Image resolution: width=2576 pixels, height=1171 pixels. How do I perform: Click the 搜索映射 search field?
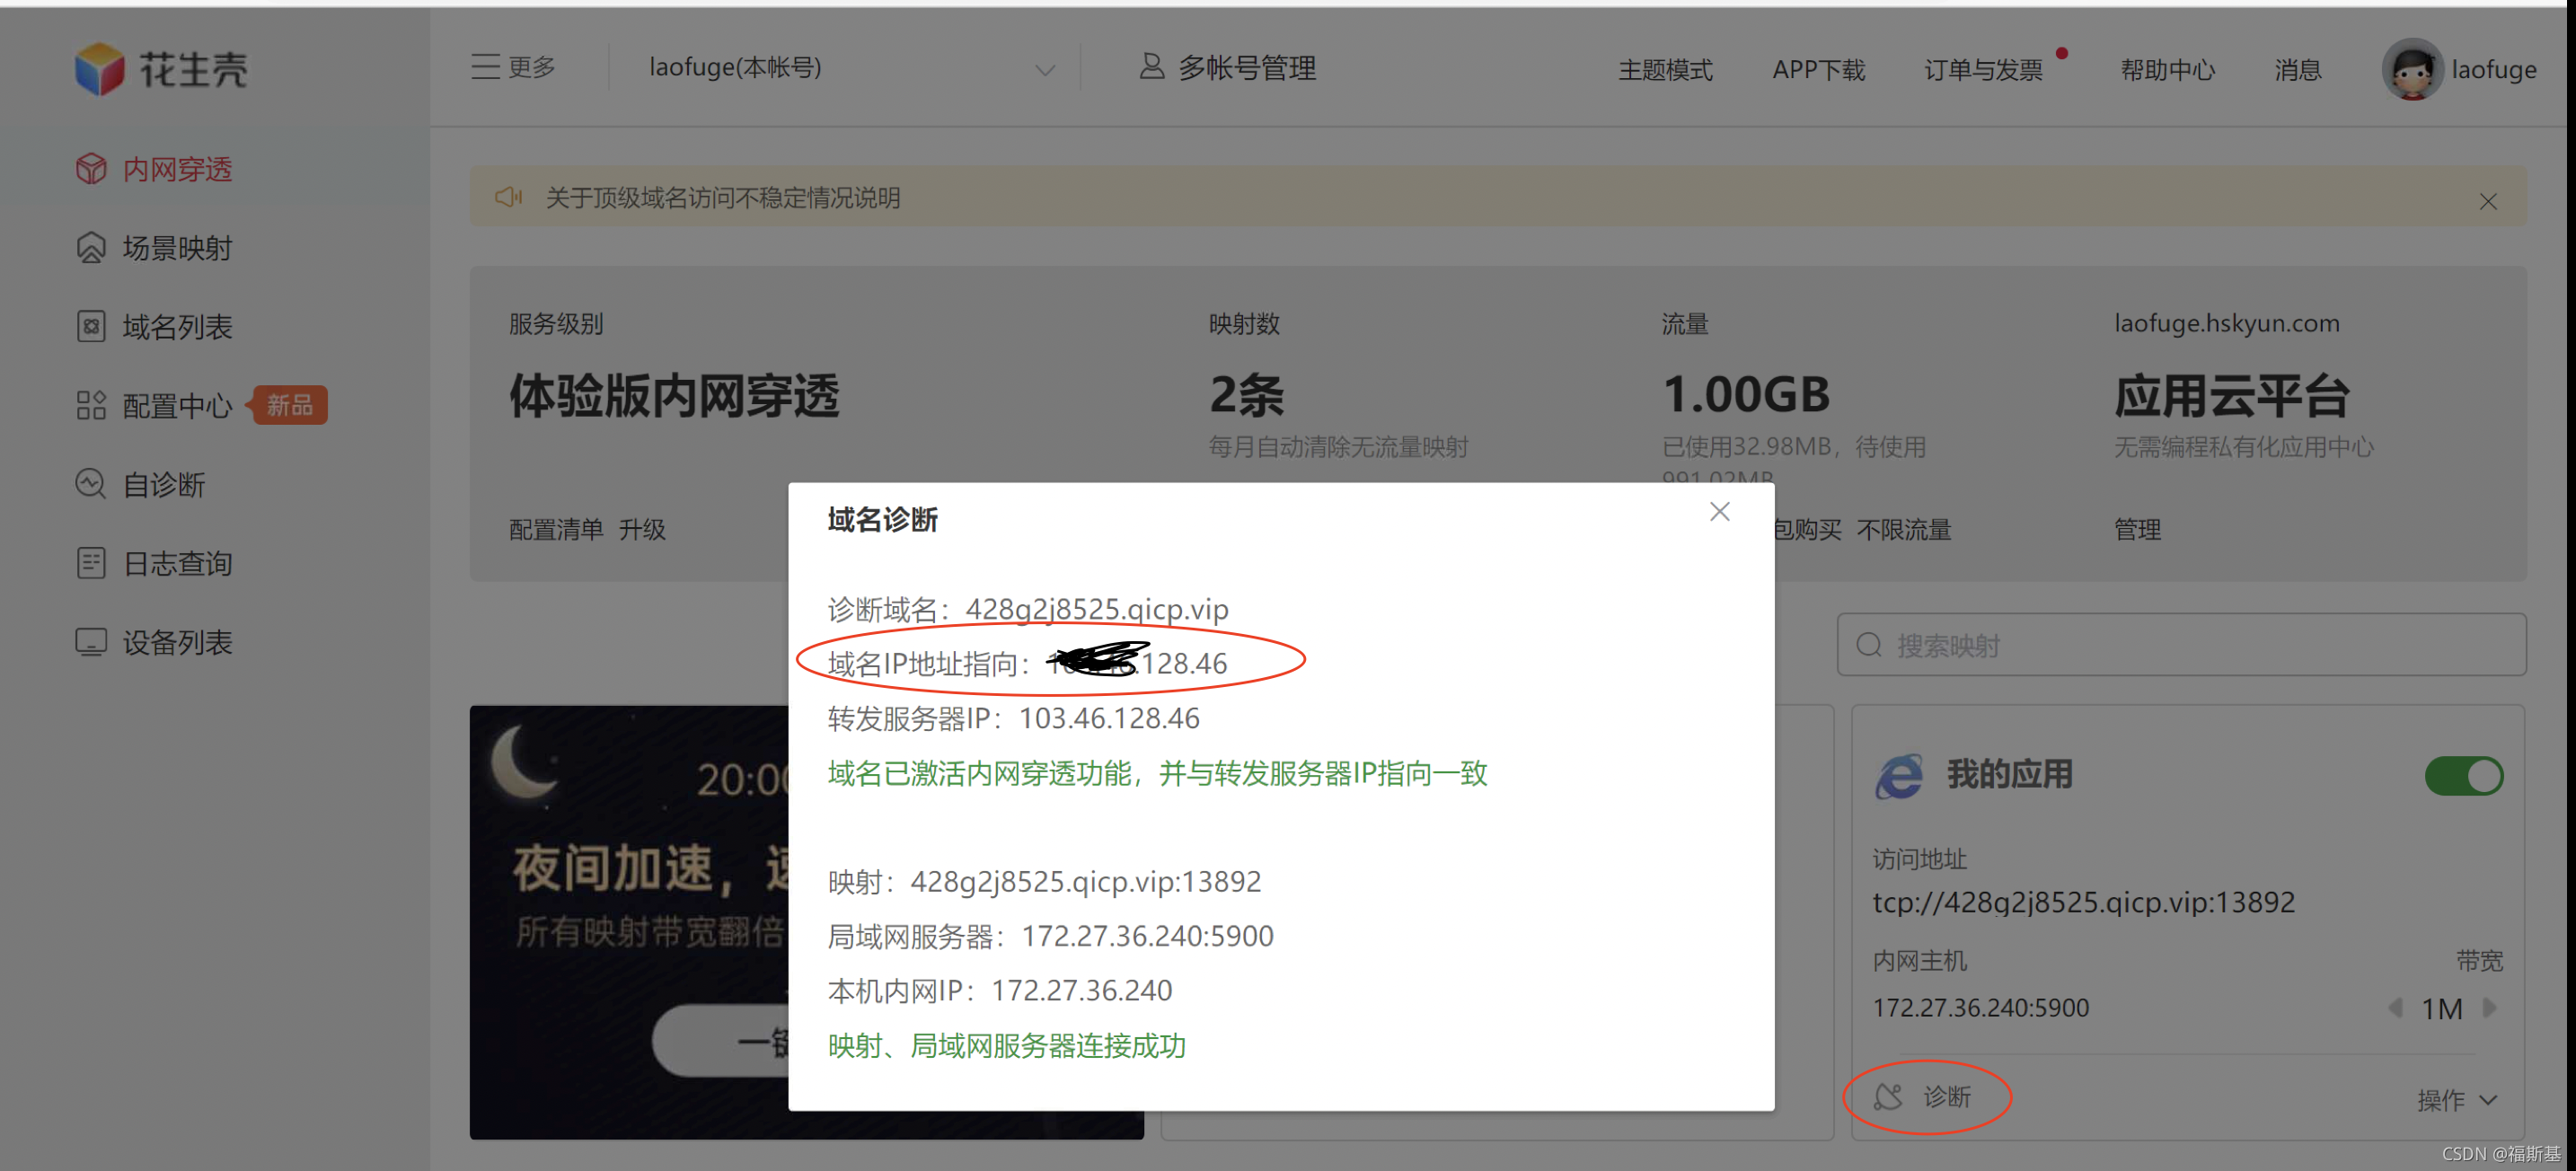tap(2181, 645)
